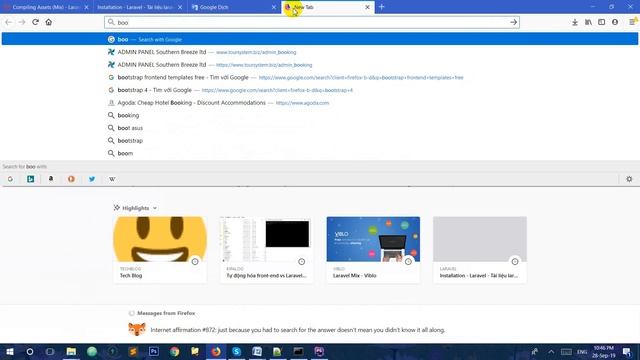The width and height of the screenshot is (640, 360).
Task: Open the Firefox Account icon
Action: pyautogui.click(x=615, y=22)
